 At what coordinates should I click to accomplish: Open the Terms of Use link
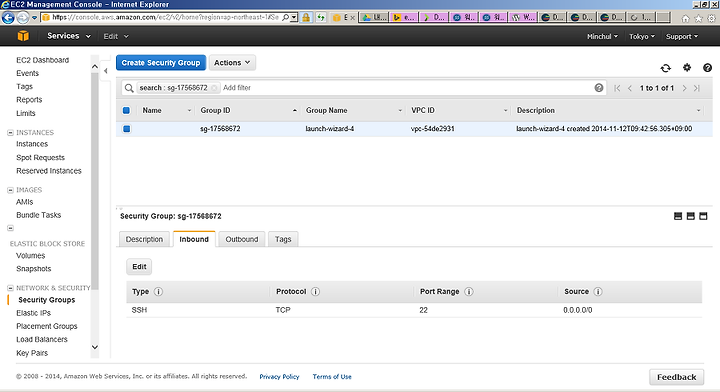[x=332, y=377]
